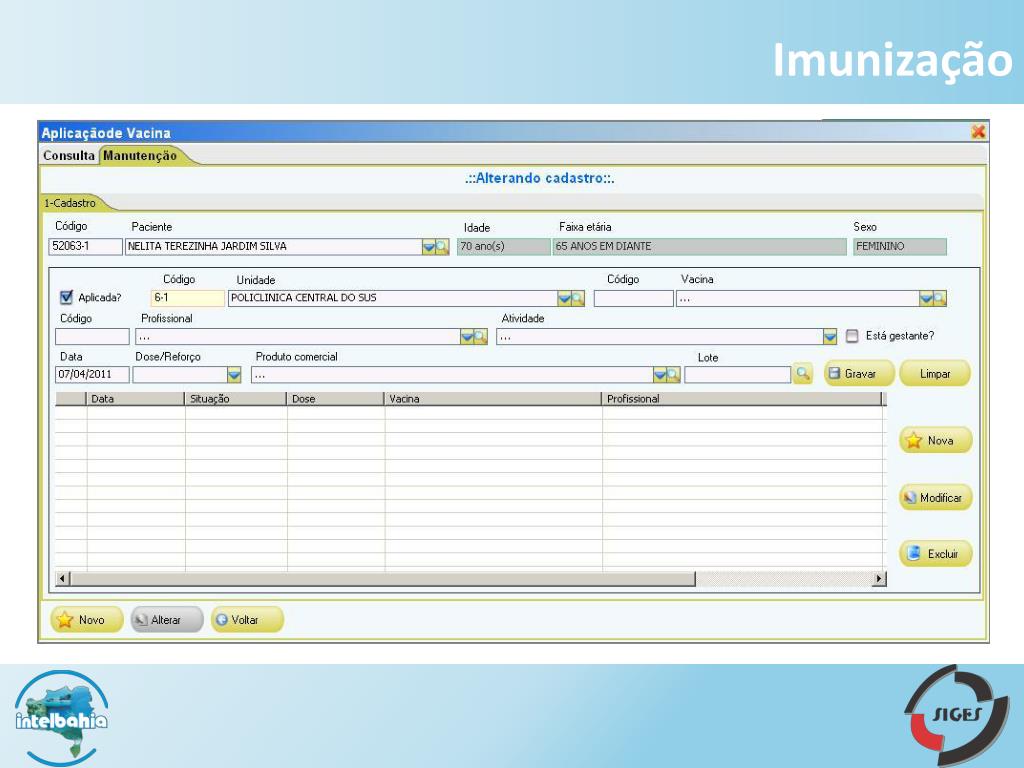Click the grid's horizontal scrollbar right arrow
Viewport: 1024px width, 768px height.
(x=880, y=579)
